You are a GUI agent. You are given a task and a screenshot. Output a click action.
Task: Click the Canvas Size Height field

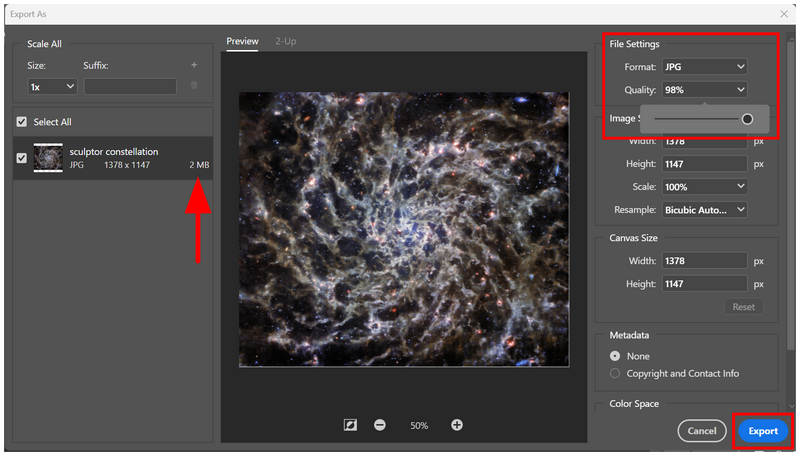tap(704, 284)
